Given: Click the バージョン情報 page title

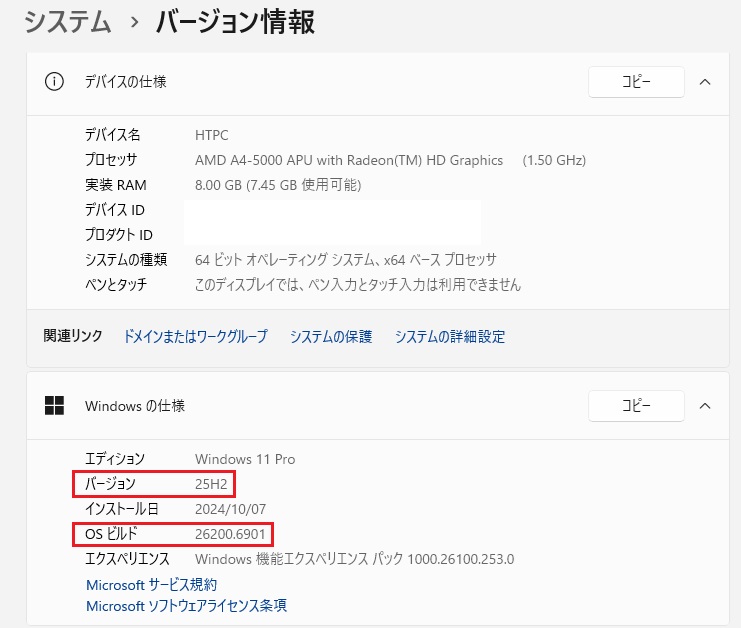Looking at the screenshot, I should coord(235,22).
